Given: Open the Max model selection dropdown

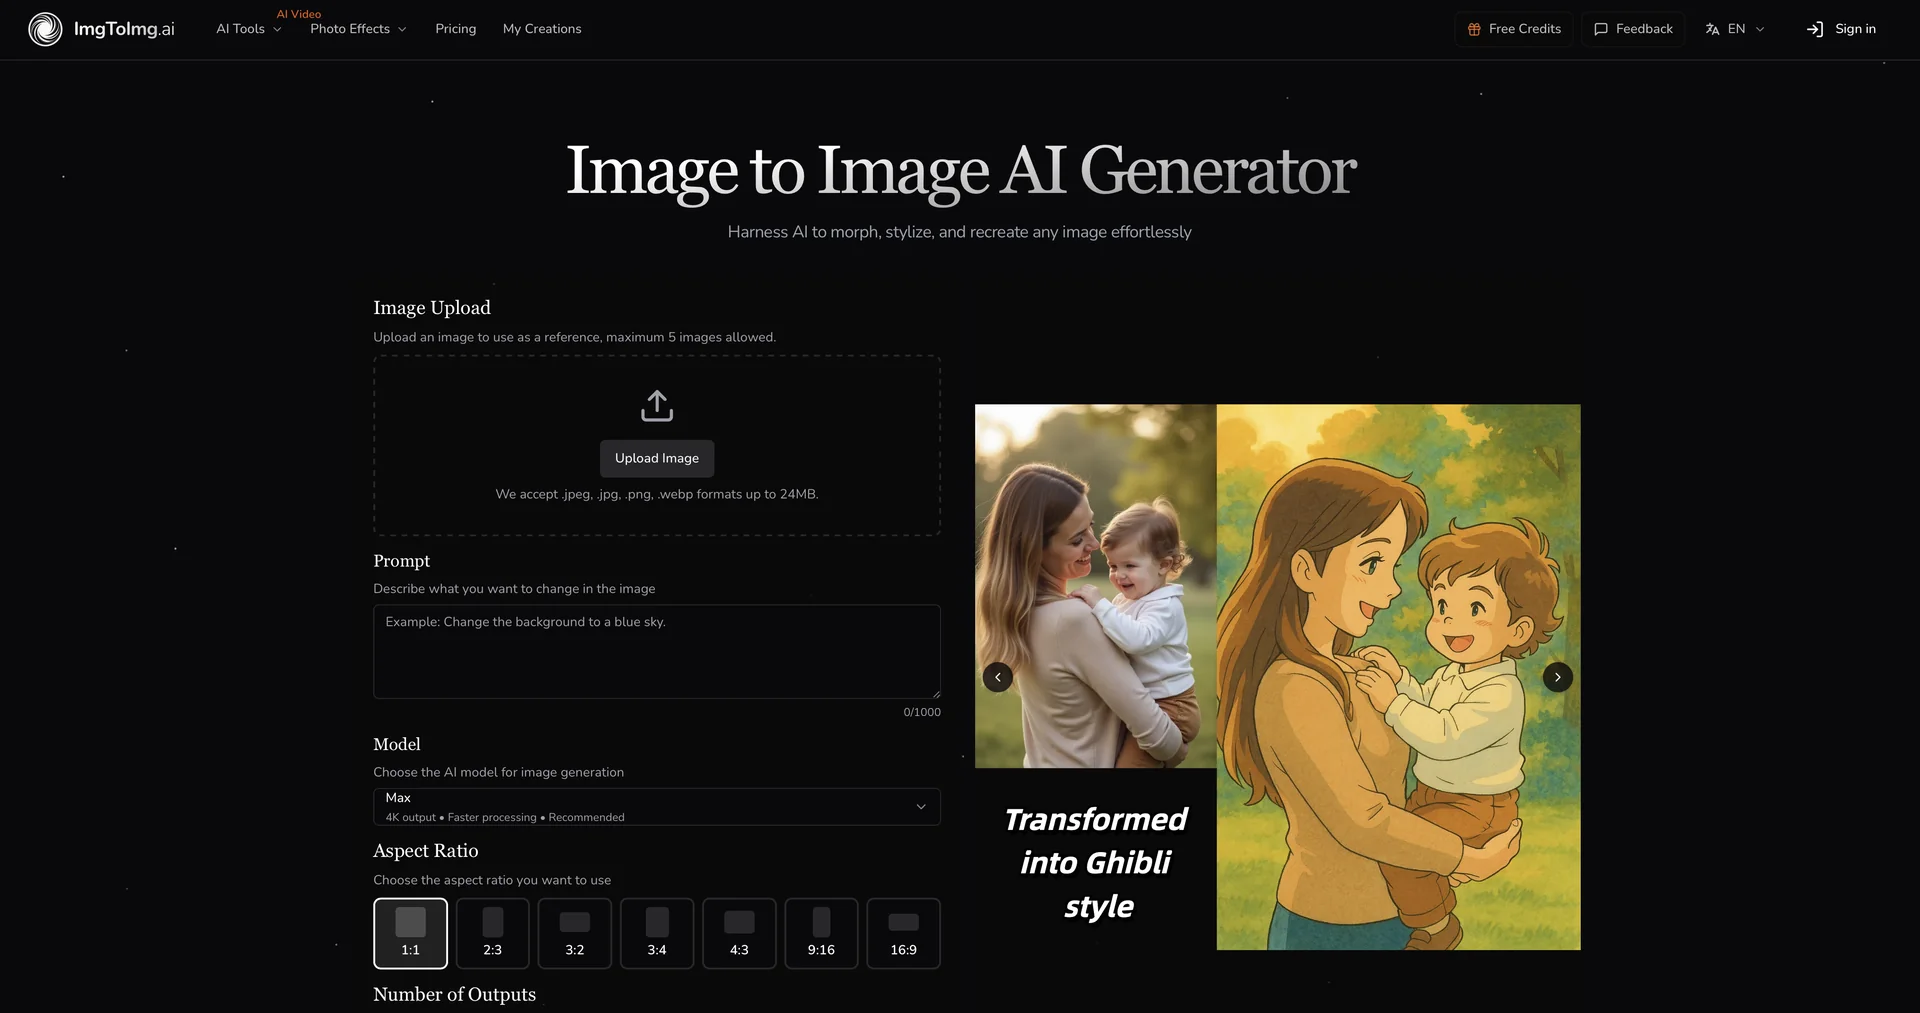Looking at the screenshot, I should tap(656, 807).
